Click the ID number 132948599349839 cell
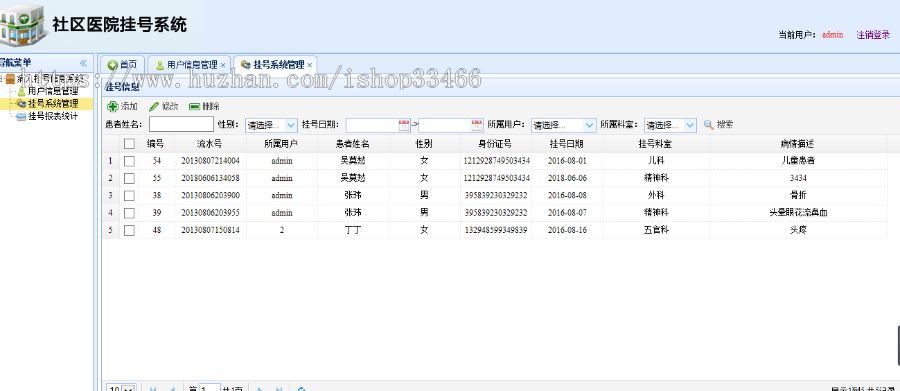 [496, 230]
